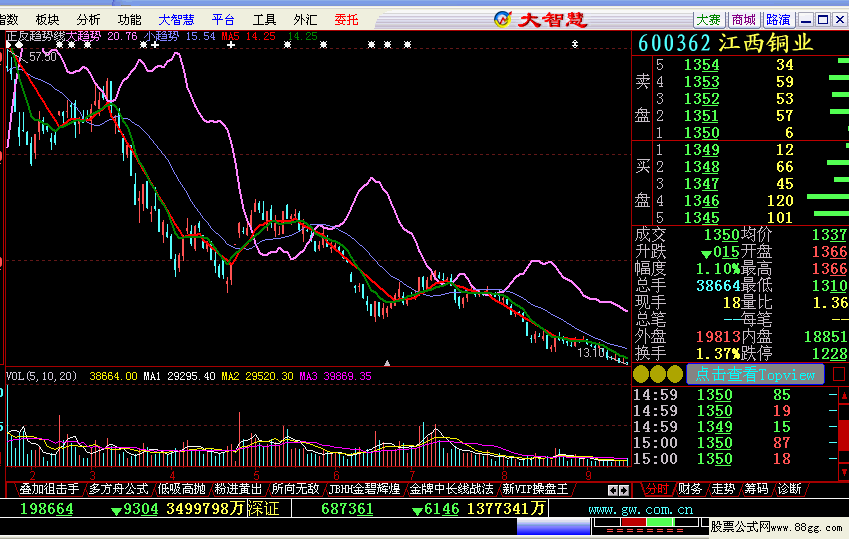849x539 pixels.
Task: Click the 深证 label in the status bar
Action: click(x=264, y=509)
